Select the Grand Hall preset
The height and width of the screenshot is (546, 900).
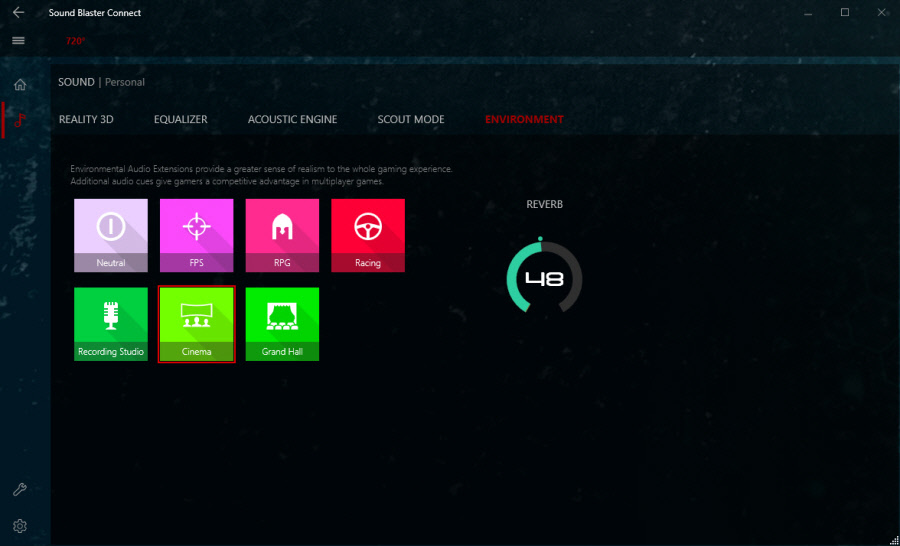click(x=282, y=324)
